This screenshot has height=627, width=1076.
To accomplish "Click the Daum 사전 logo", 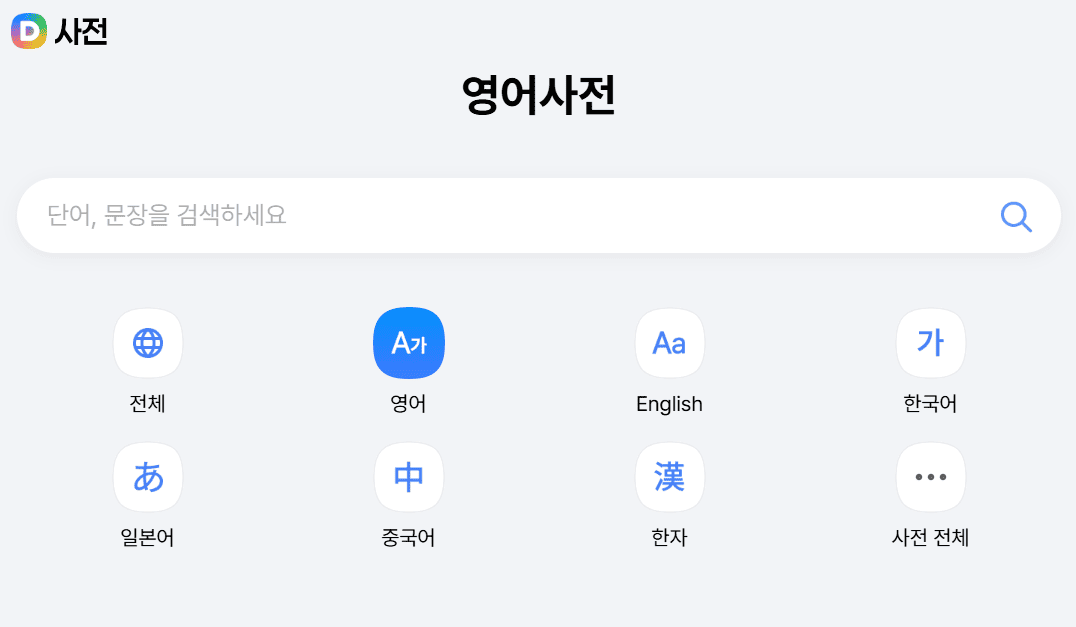I will (x=26, y=31).
